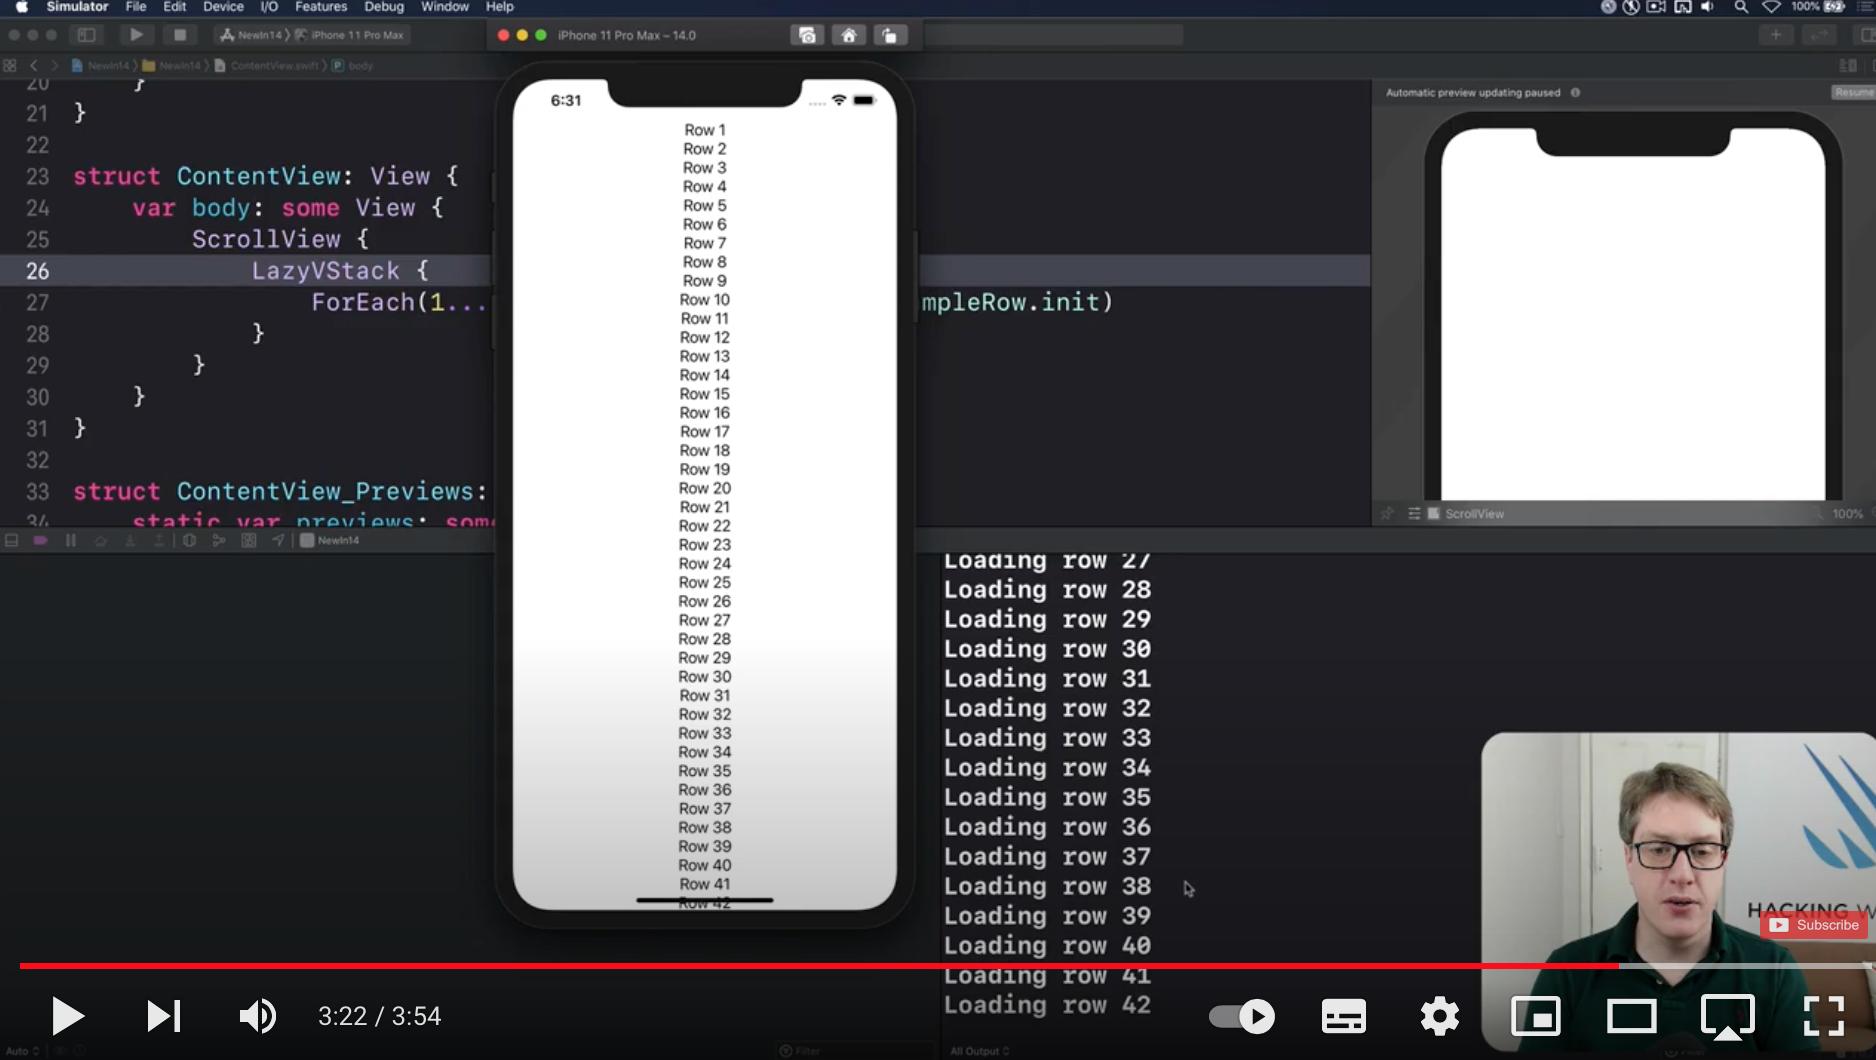Open the related items grid menu in Xcode

point(10,66)
